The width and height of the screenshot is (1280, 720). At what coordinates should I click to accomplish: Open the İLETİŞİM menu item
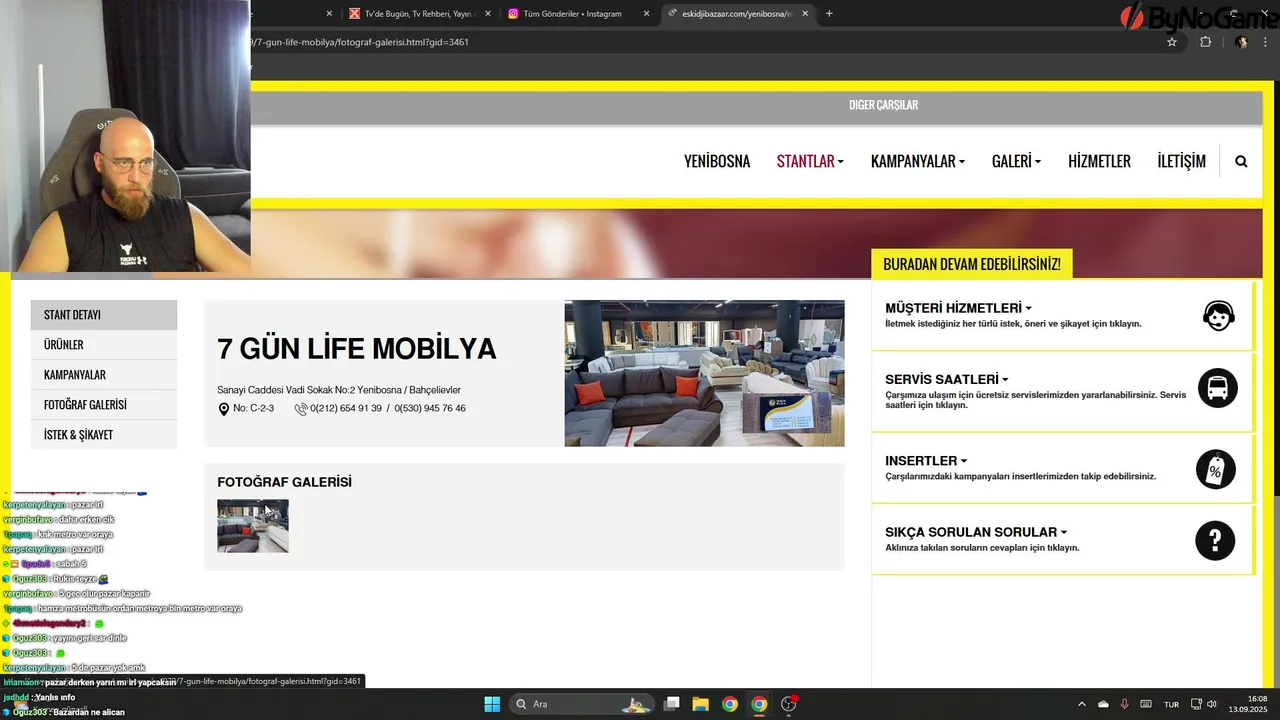[1181, 161]
